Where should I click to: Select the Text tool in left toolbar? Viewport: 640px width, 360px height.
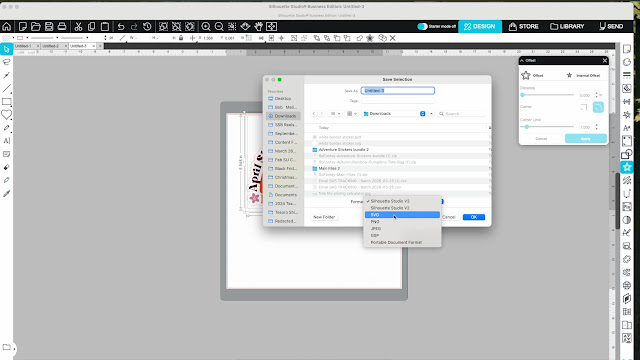click(7, 141)
